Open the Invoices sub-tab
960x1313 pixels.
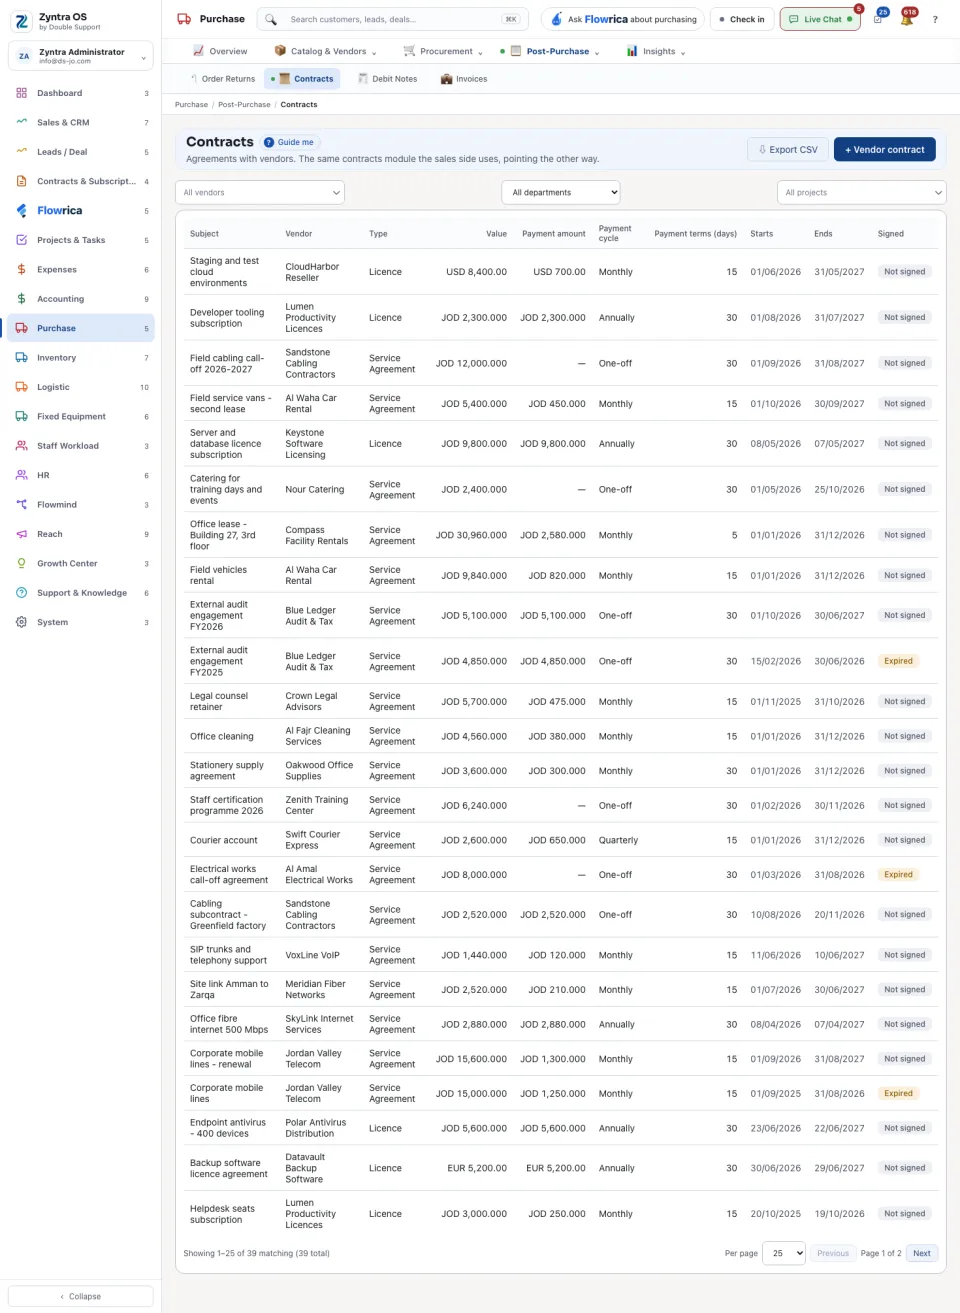(x=464, y=79)
